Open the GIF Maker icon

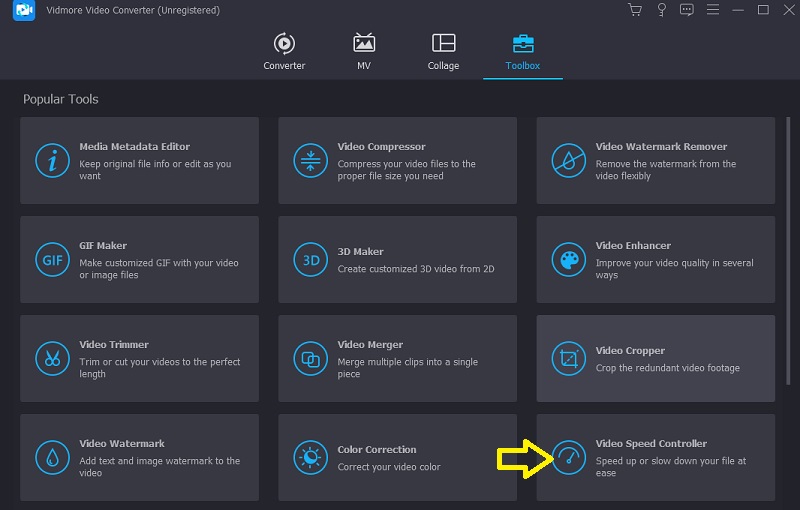tap(52, 260)
